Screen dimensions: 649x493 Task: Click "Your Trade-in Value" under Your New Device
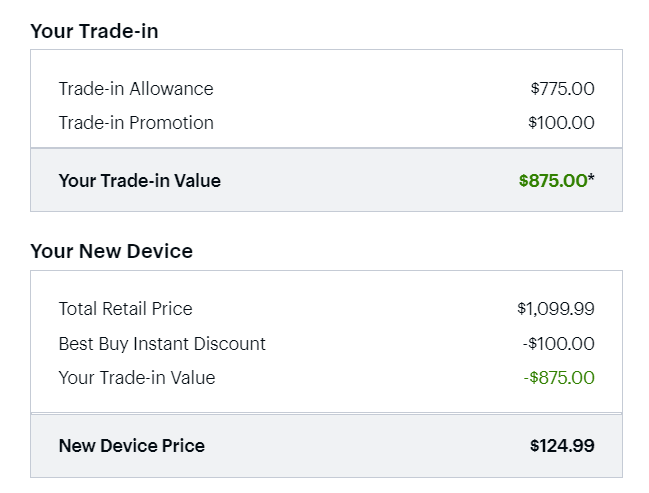click(x=137, y=378)
